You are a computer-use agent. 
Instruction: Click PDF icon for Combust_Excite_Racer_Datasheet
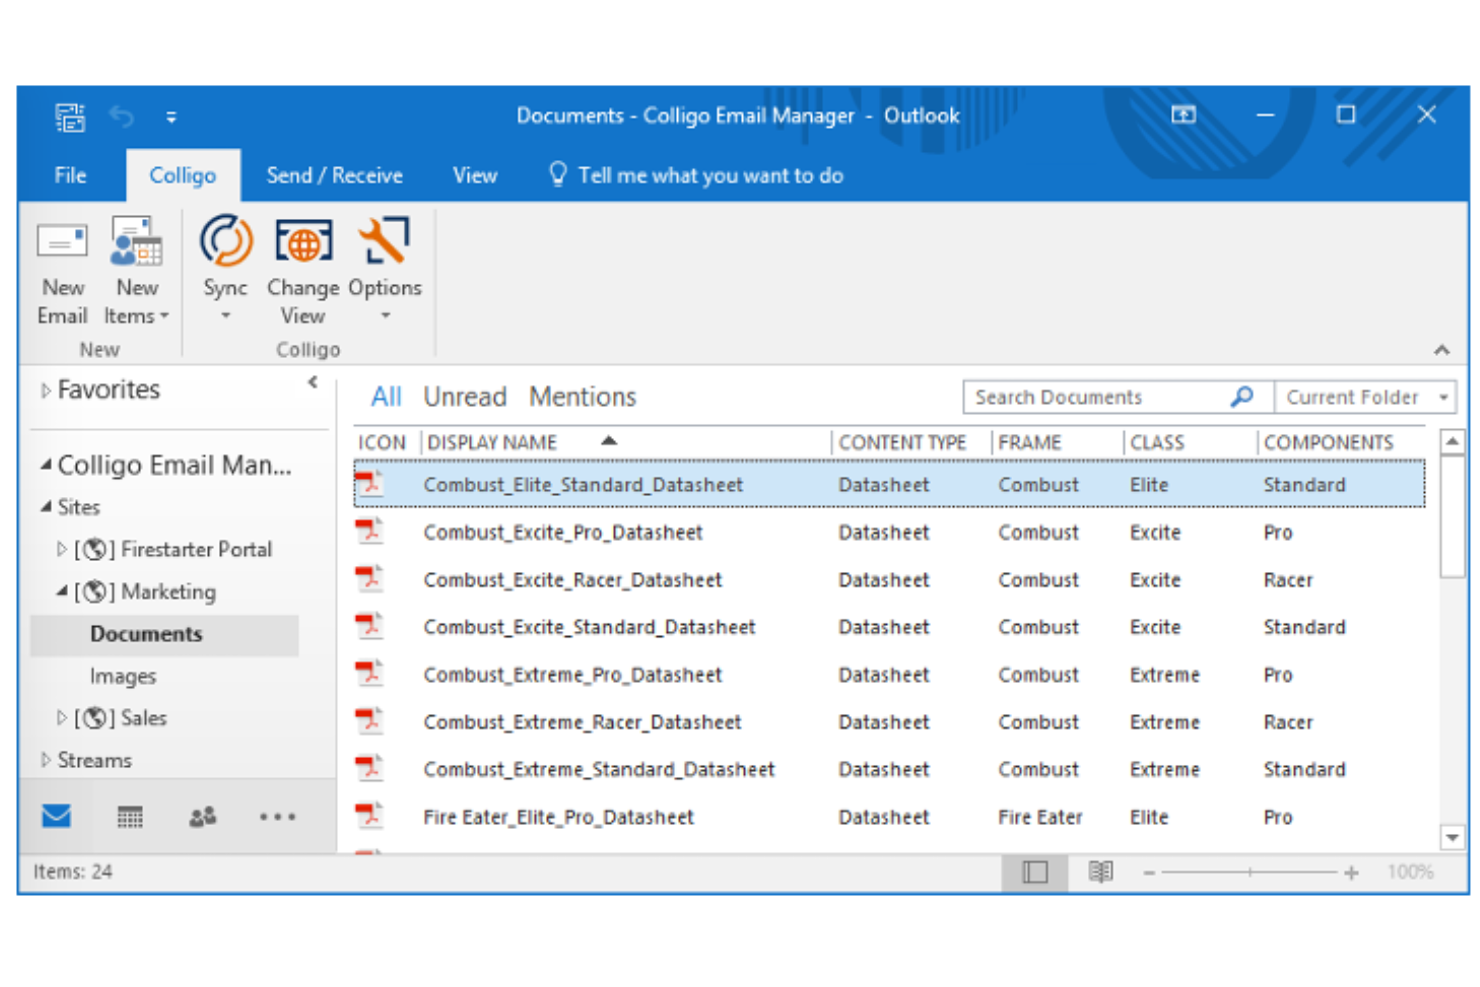click(x=370, y=579)
